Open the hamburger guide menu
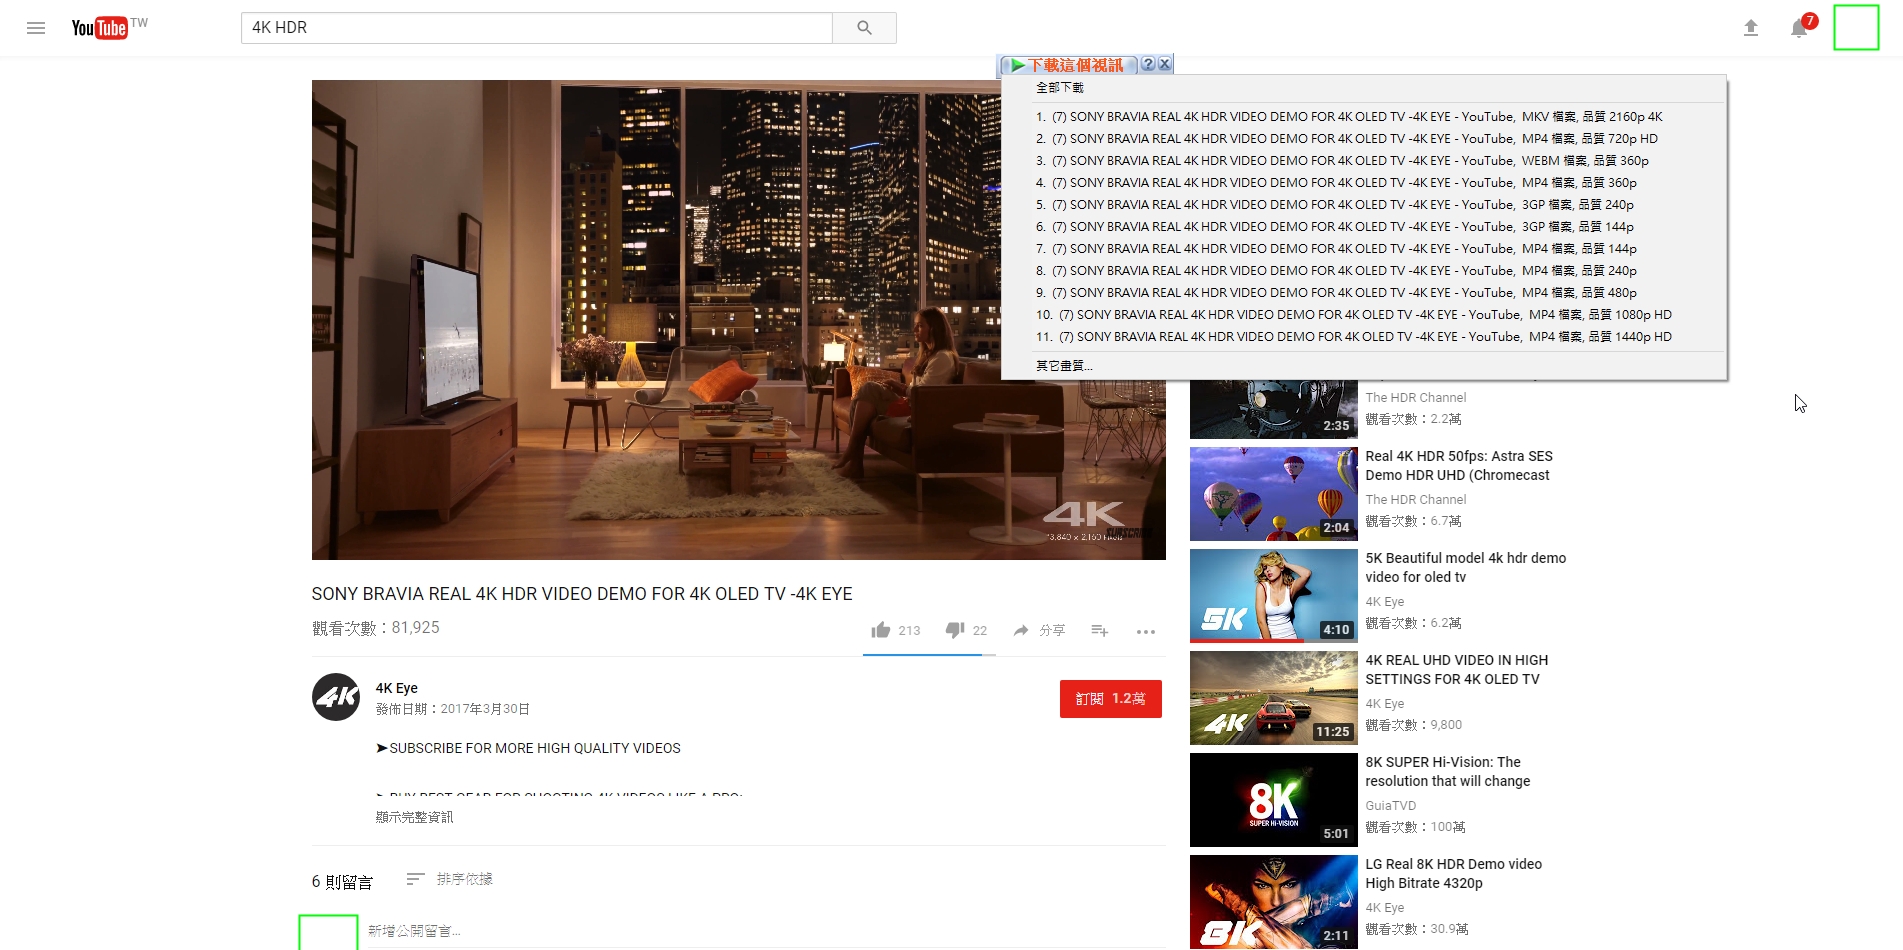 [x=36, y=28]
